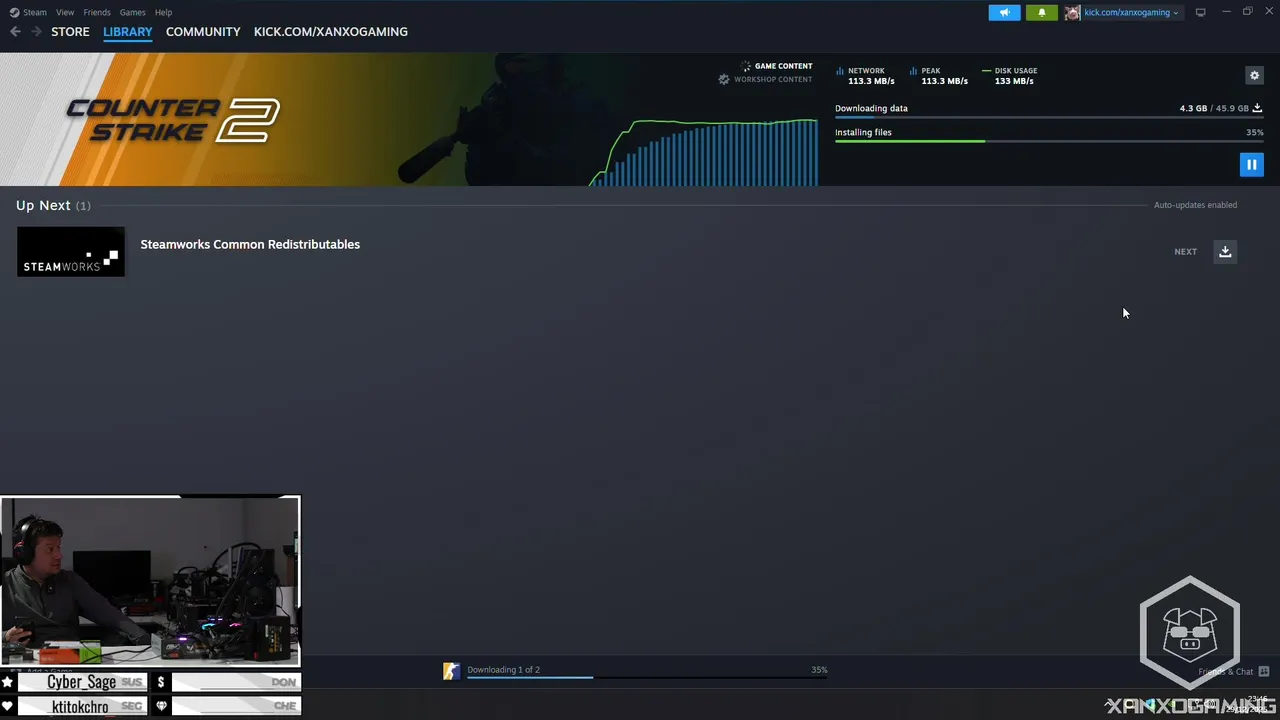The height and width of the screenshot is (720, 1280).
Task: Click the account avatar image
Action: click(1072, 12)
